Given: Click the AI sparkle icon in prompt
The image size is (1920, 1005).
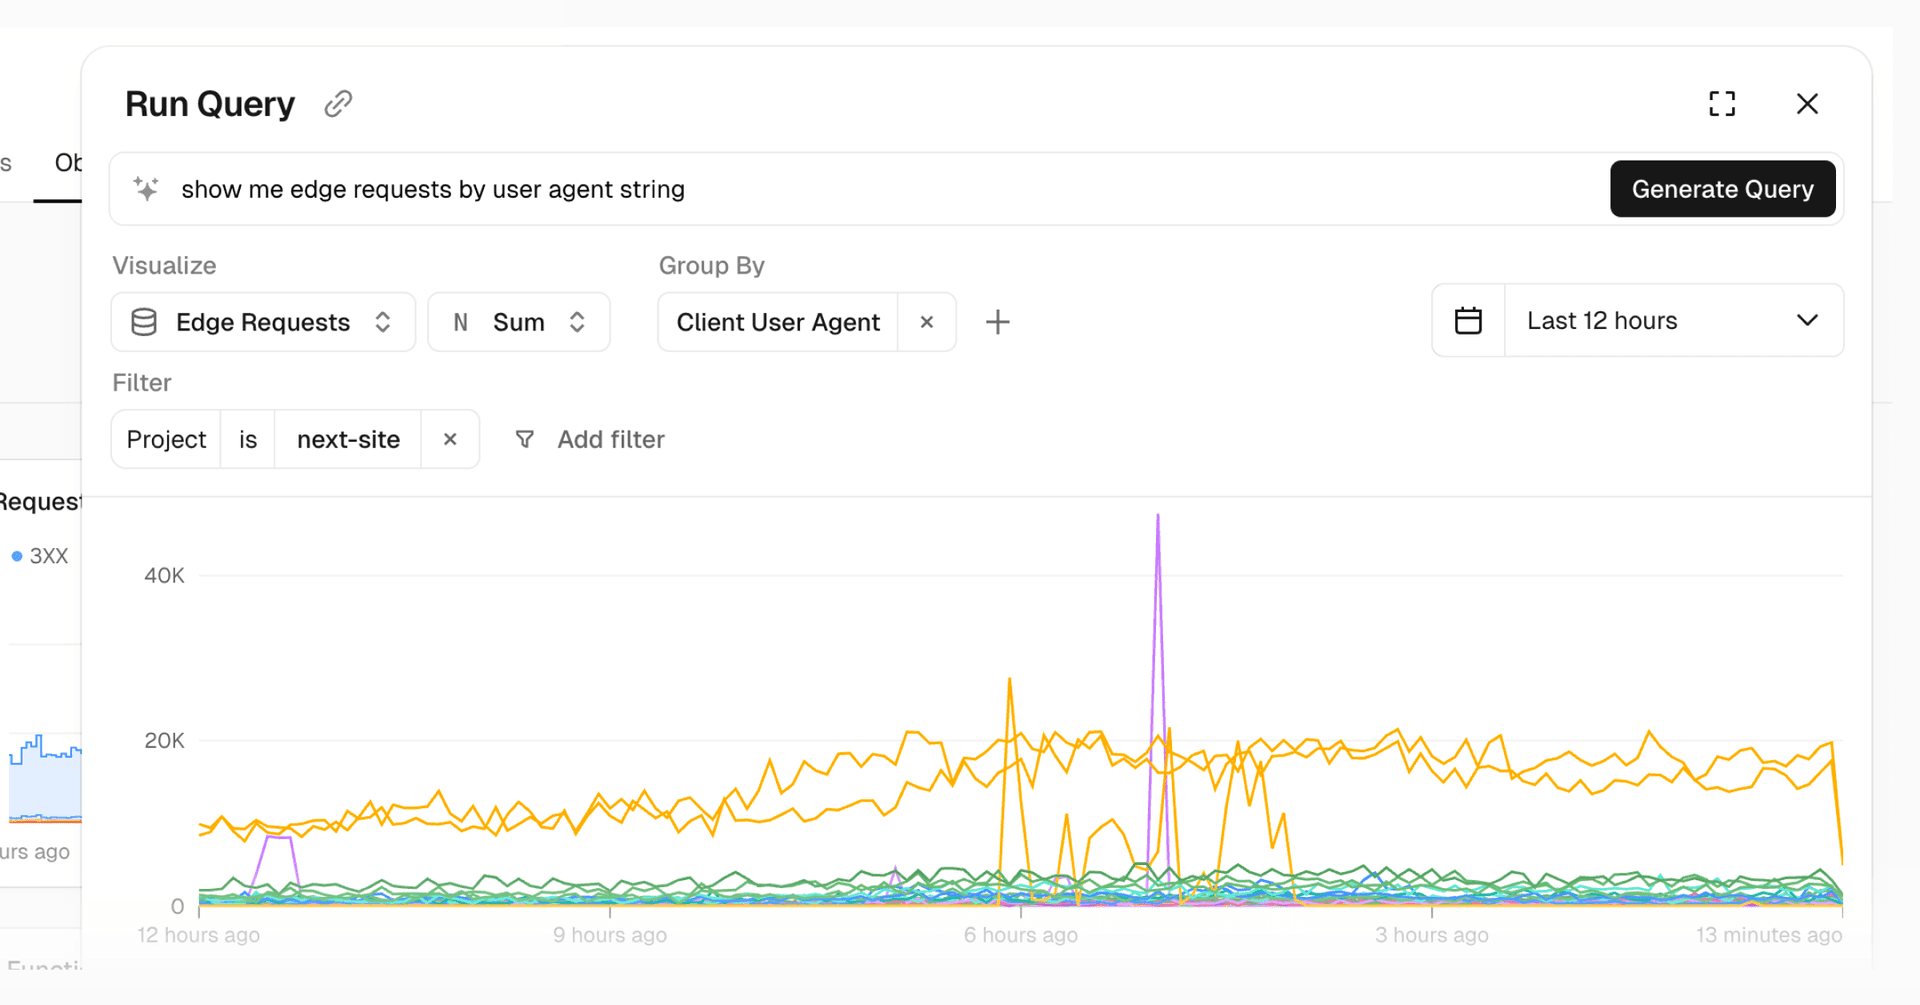Looking at the screenshot, I should pos(146,189).
